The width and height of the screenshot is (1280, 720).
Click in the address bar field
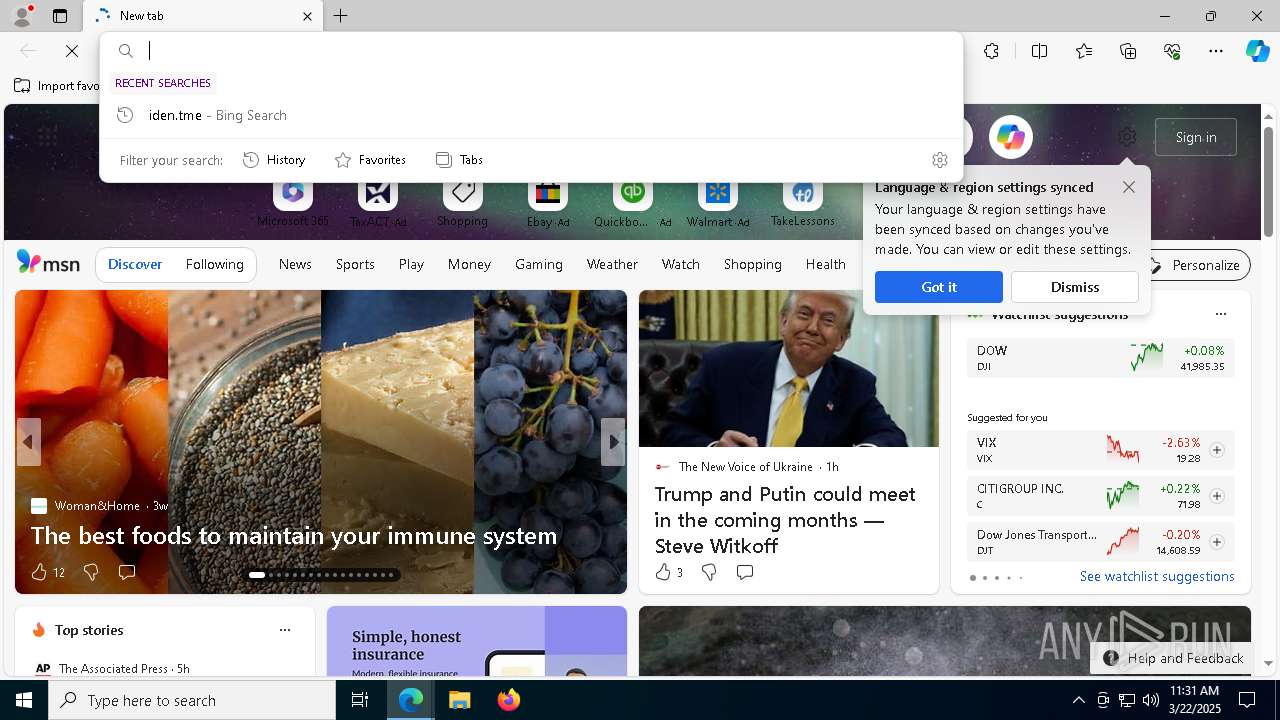[550, 51]
